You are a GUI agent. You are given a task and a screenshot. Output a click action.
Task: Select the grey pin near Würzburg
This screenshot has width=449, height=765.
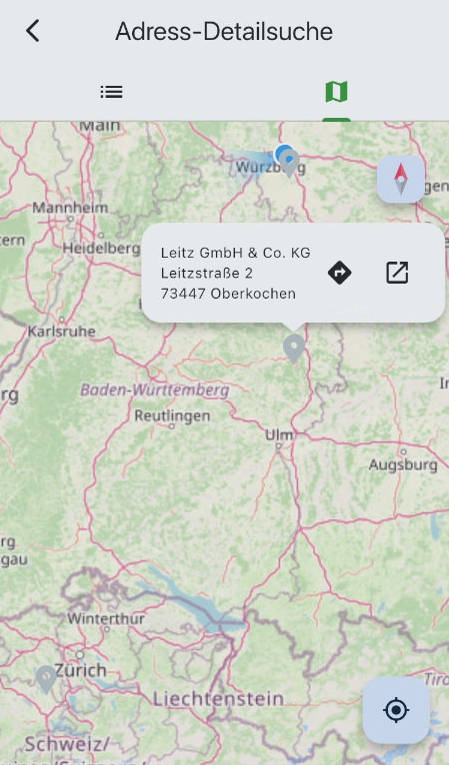(291, 163)
